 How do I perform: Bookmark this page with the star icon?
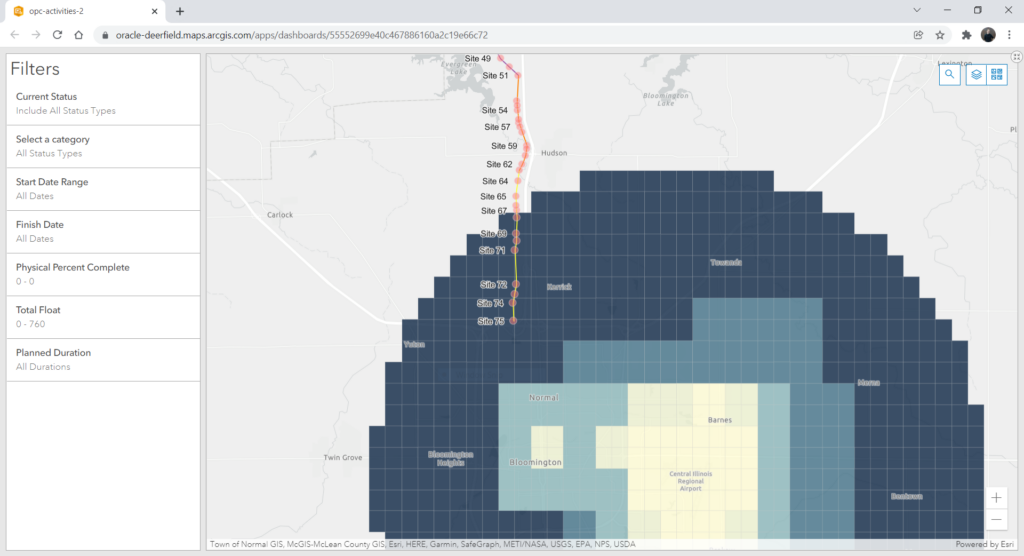(x=940, y=35)
